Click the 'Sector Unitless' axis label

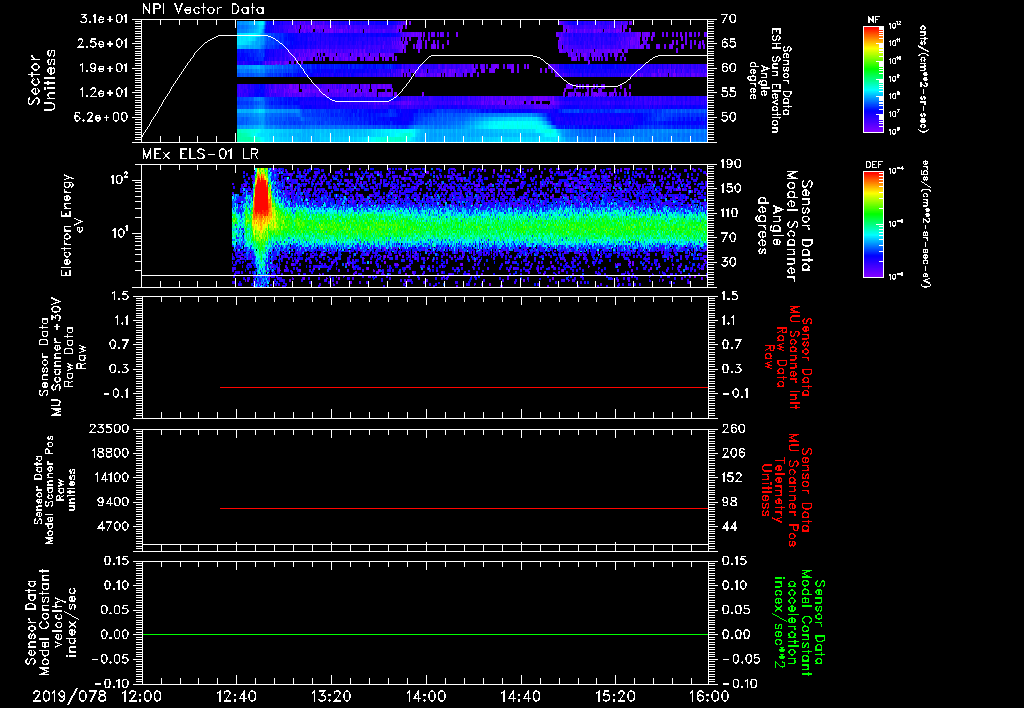click(42, 80)
